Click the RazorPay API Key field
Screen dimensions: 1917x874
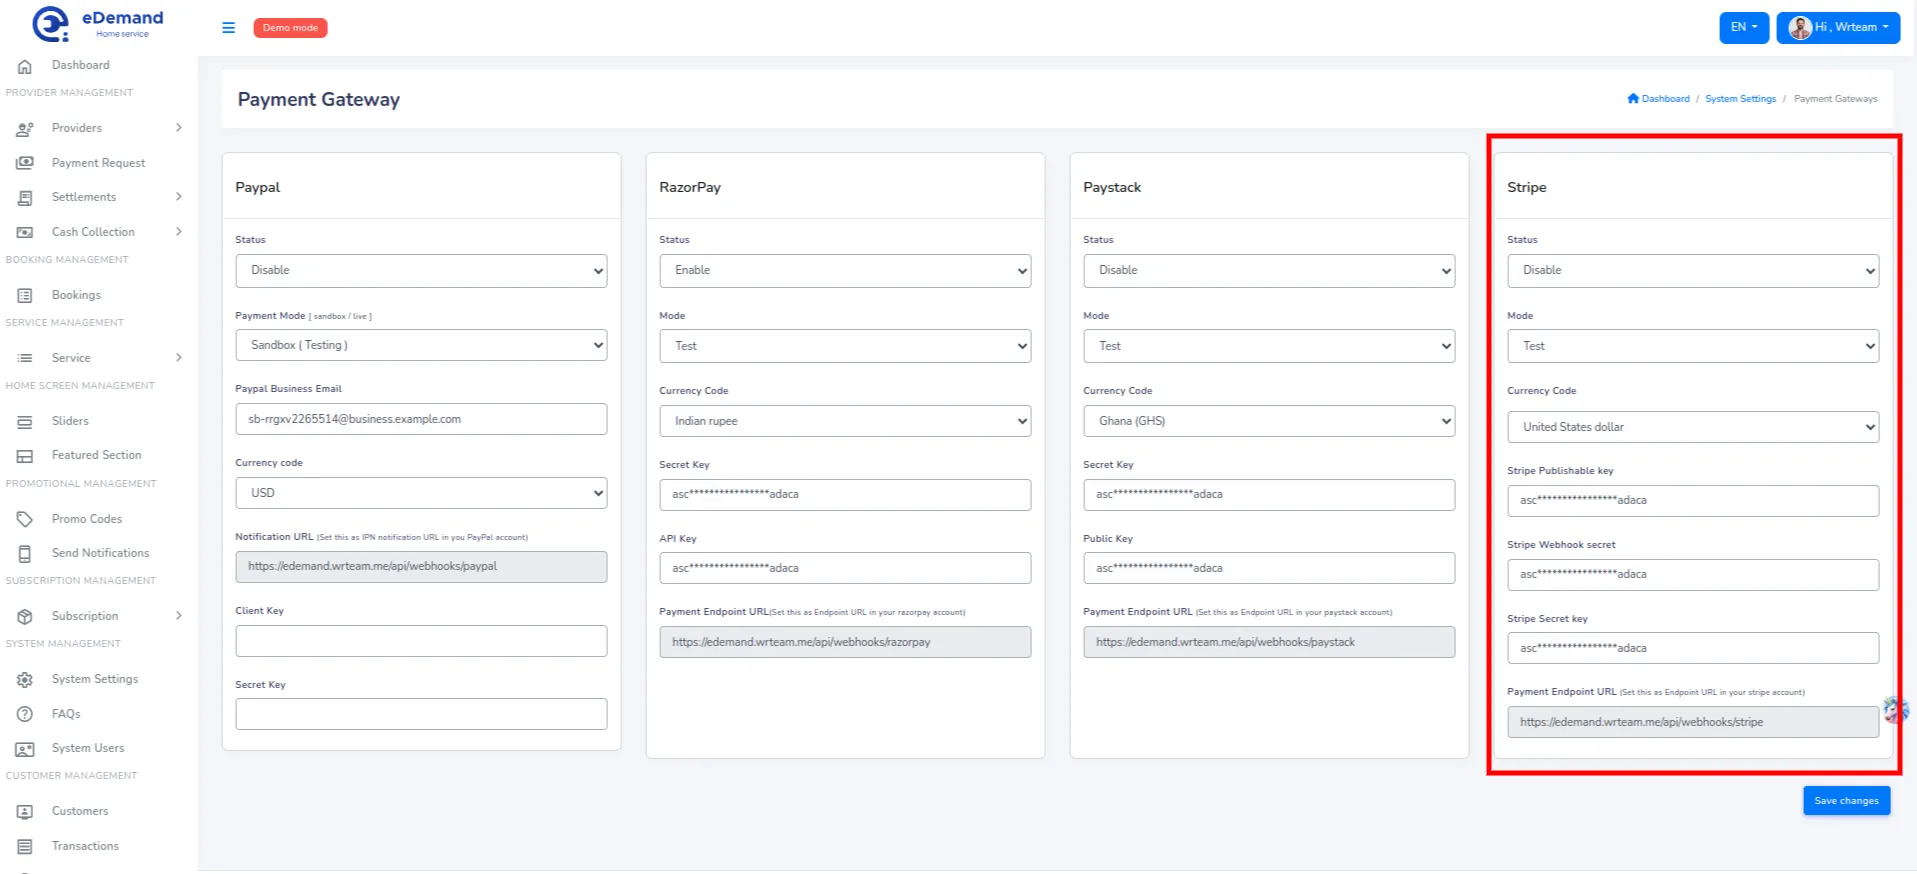(x=845, y=568)
